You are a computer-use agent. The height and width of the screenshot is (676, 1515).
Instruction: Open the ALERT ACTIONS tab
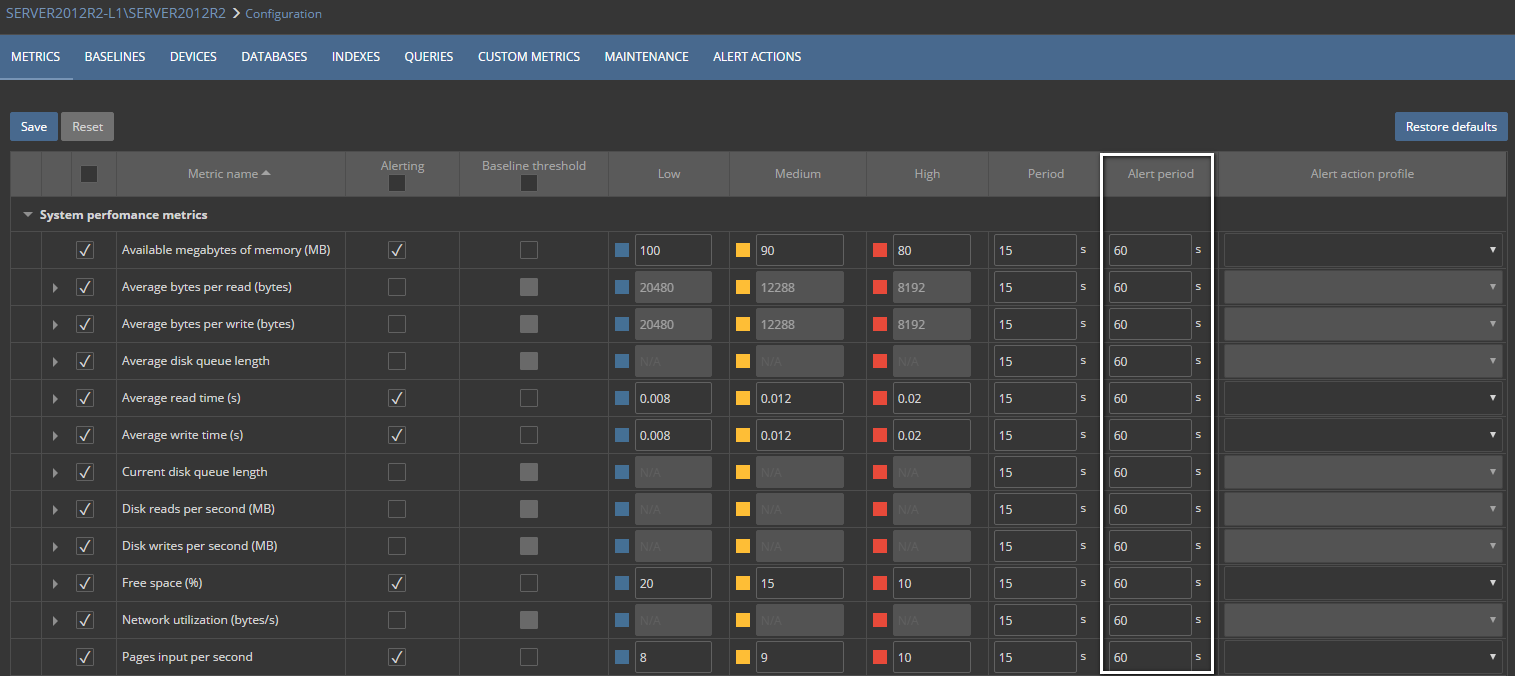[757, 57]
